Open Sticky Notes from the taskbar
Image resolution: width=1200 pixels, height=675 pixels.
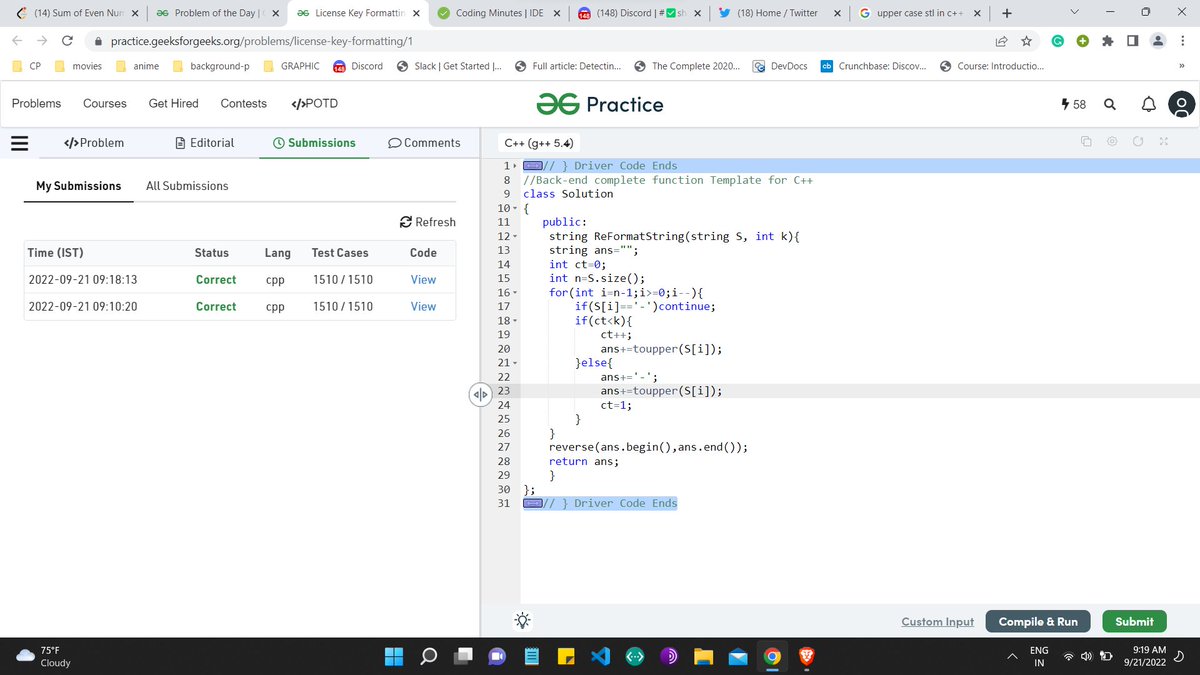tap(565, 657)
